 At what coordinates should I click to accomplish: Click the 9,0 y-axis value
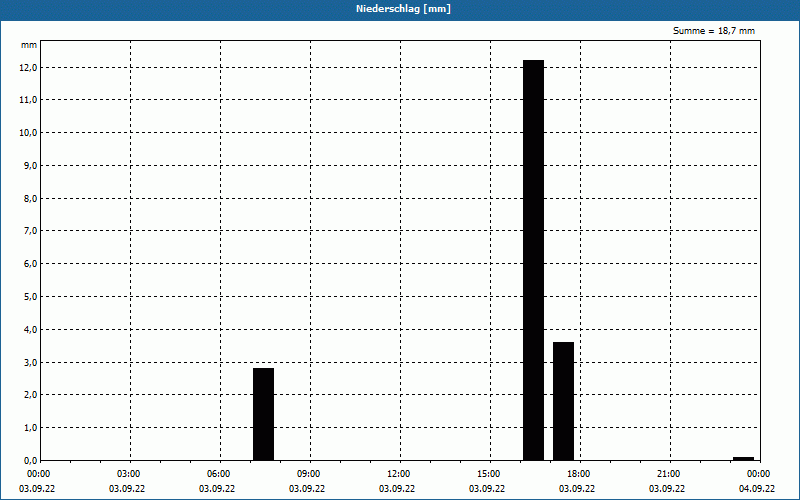coord(31,165)
